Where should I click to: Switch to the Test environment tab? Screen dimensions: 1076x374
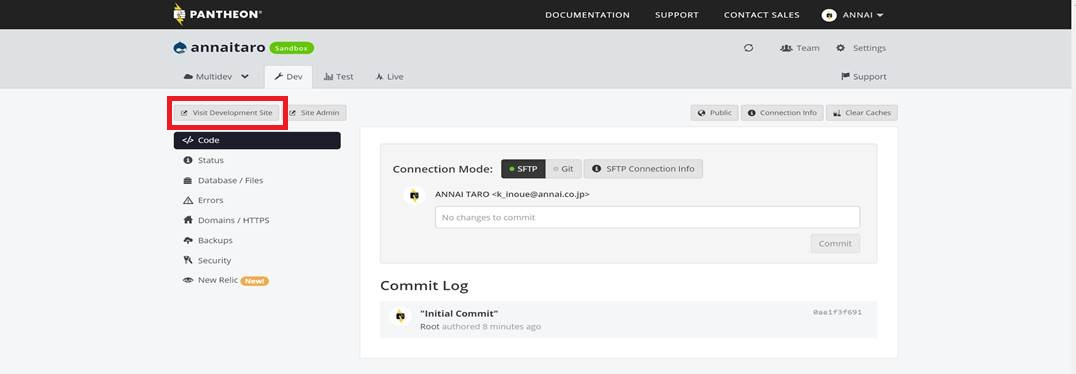[338, 77]
